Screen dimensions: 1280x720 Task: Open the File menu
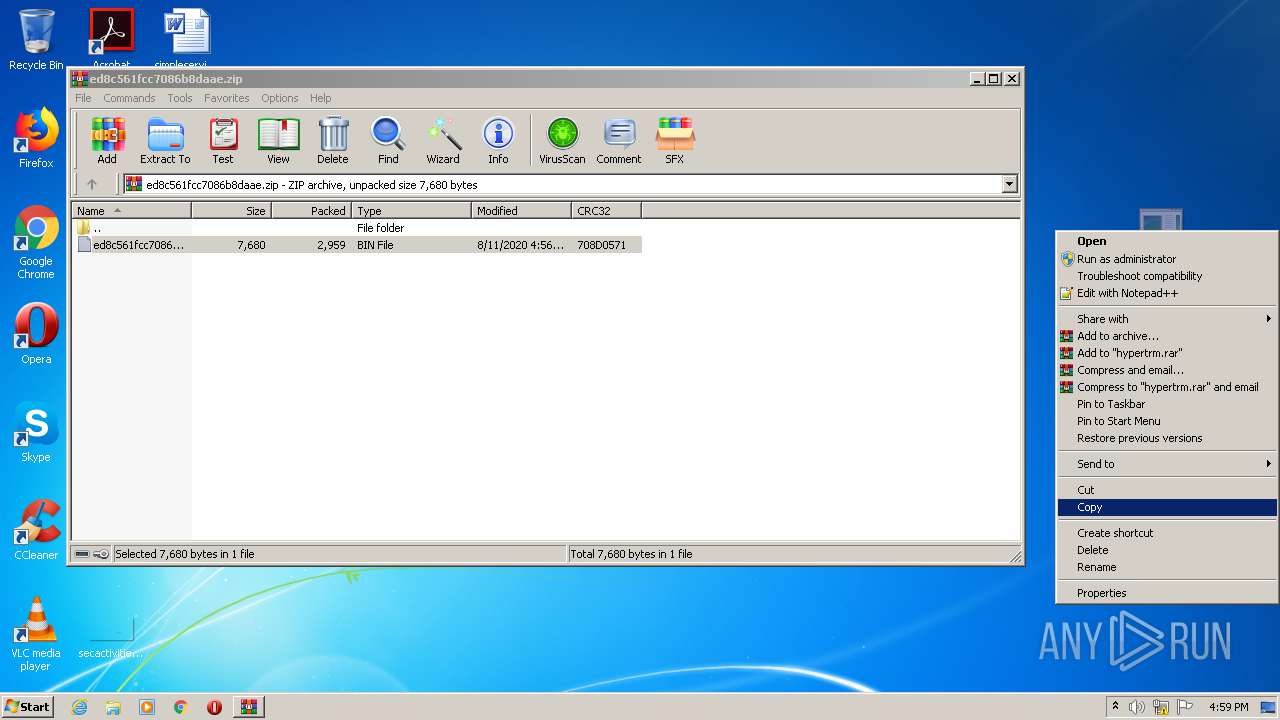point(83,98)
